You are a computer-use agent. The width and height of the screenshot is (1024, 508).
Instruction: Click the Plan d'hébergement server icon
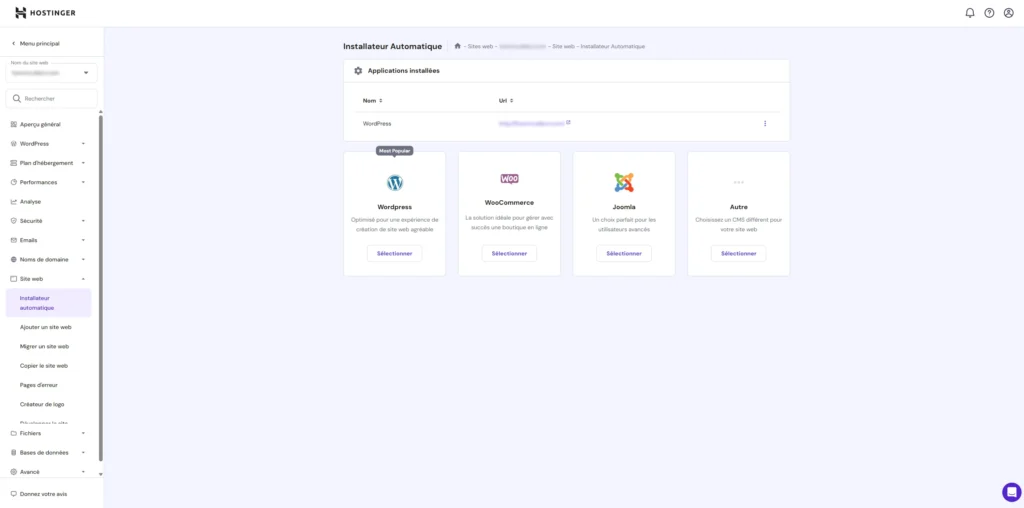14,163
